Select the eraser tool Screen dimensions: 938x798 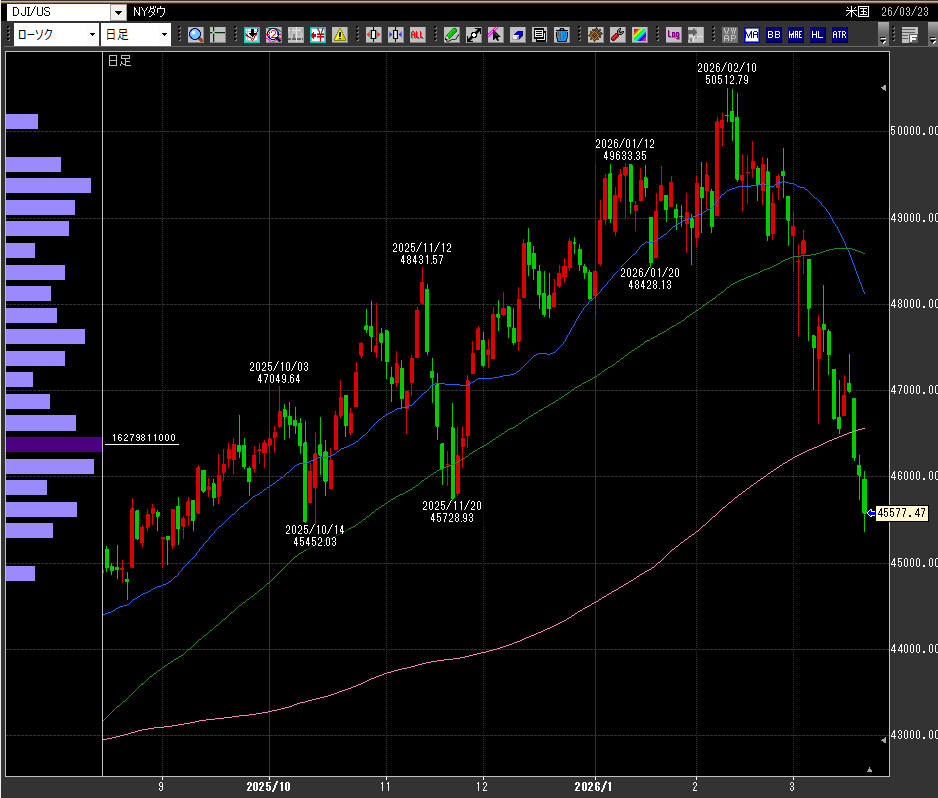click(x=517, y=35)
